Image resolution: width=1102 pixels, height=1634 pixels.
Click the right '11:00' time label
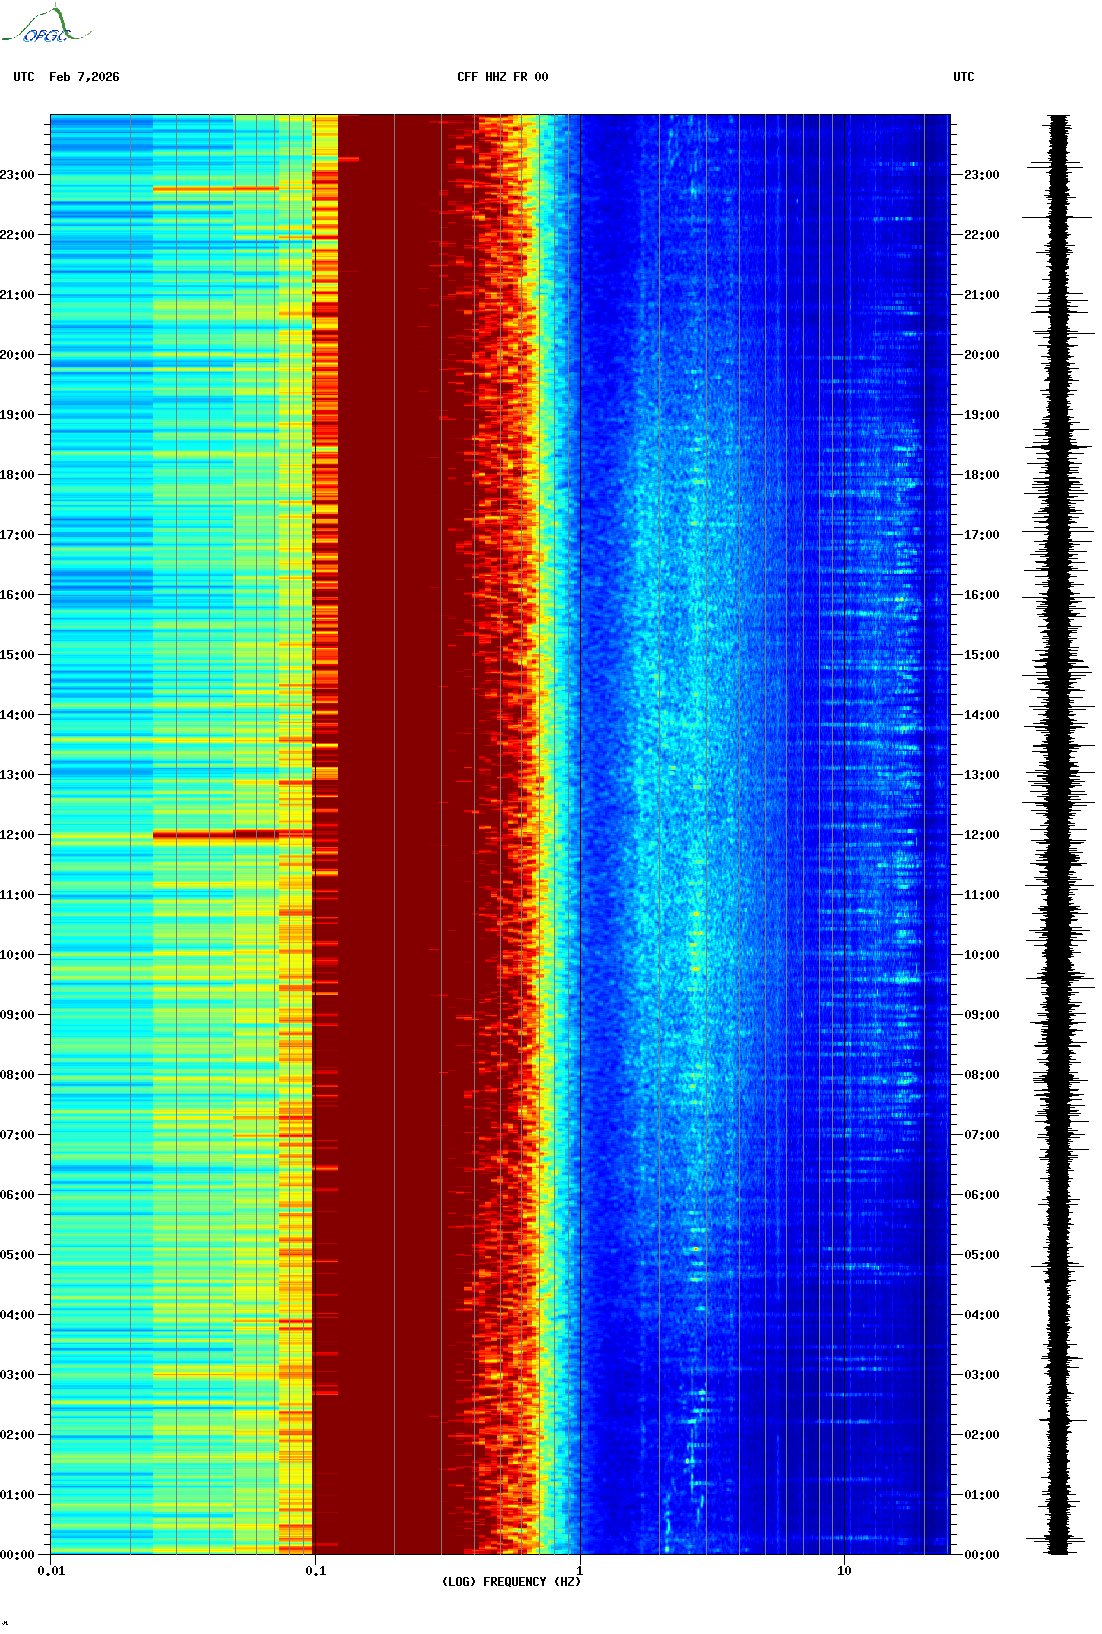click(982, 895)
